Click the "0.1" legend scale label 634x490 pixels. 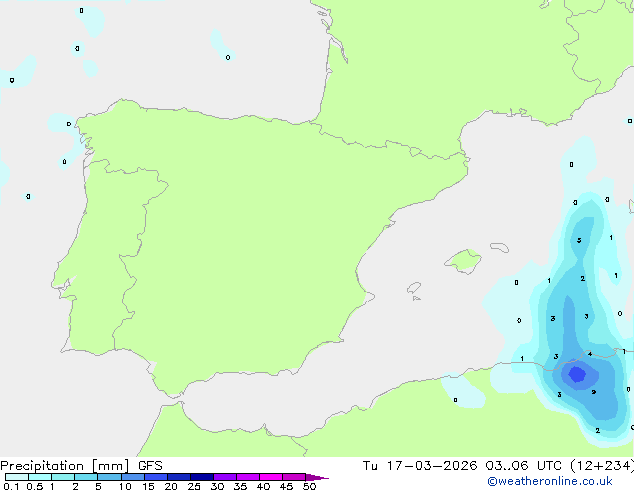tap(11, 486)
